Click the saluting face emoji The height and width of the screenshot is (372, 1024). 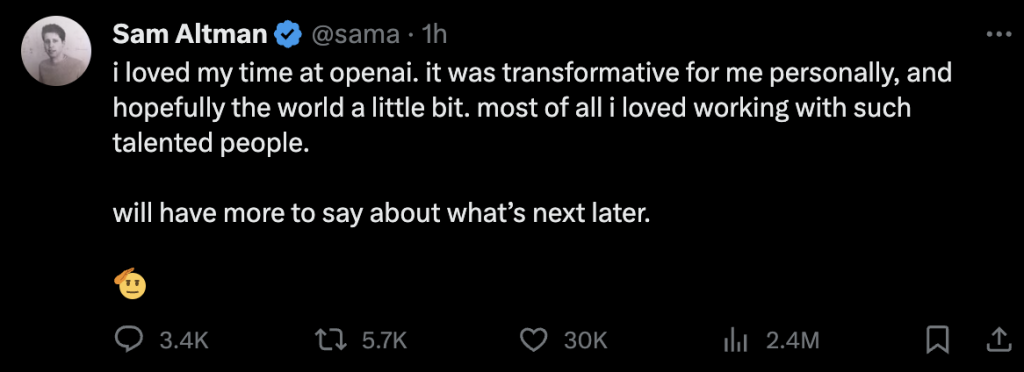[130, 283]
